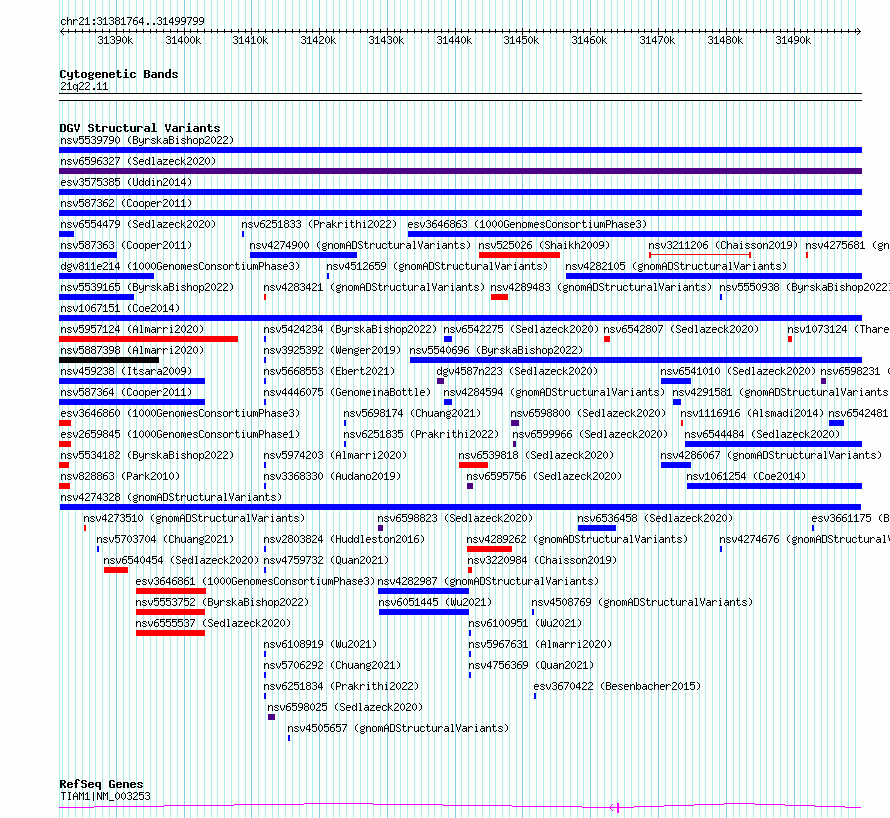Click nsv6539818 (Sedlazeck2020) red bar
This screenshot has height=818, width=890.
[473, 465]
